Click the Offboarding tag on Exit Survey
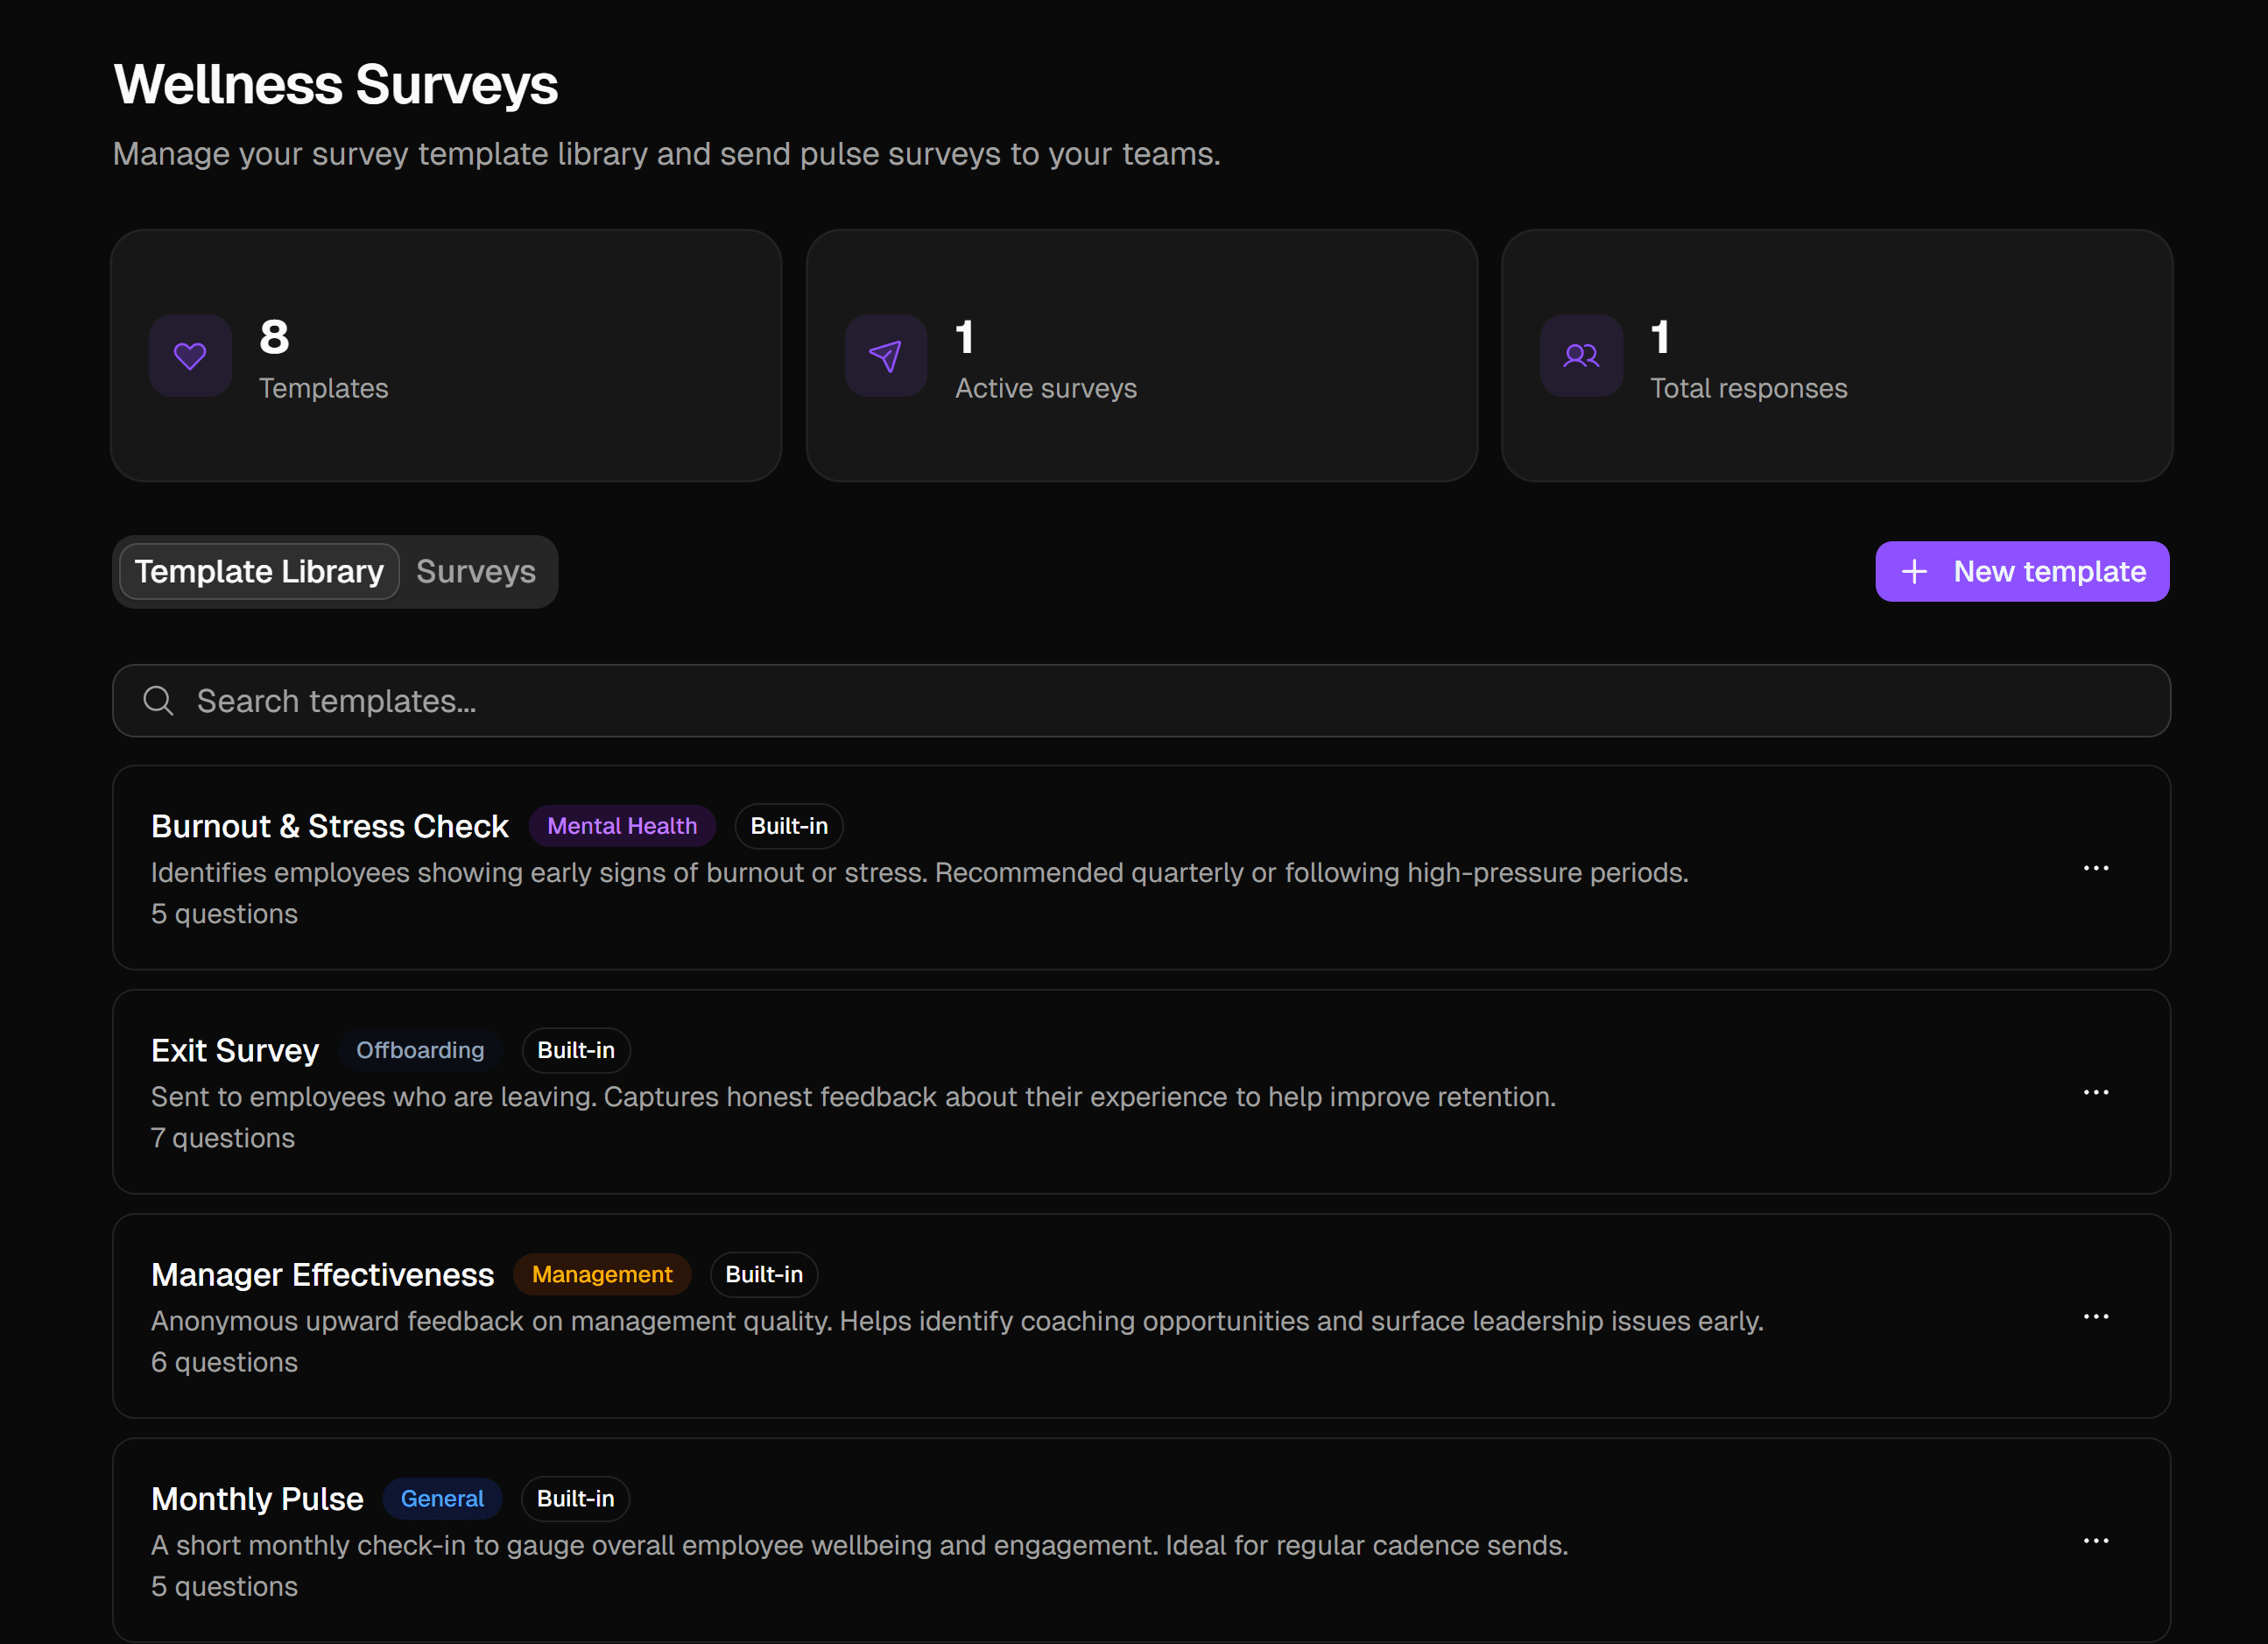 (x=420, y=1050)
